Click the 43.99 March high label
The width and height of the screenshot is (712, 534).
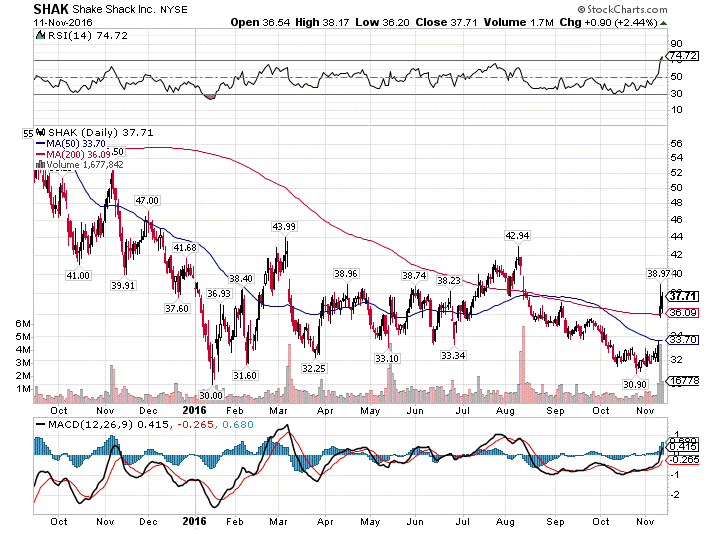point(284,226)
